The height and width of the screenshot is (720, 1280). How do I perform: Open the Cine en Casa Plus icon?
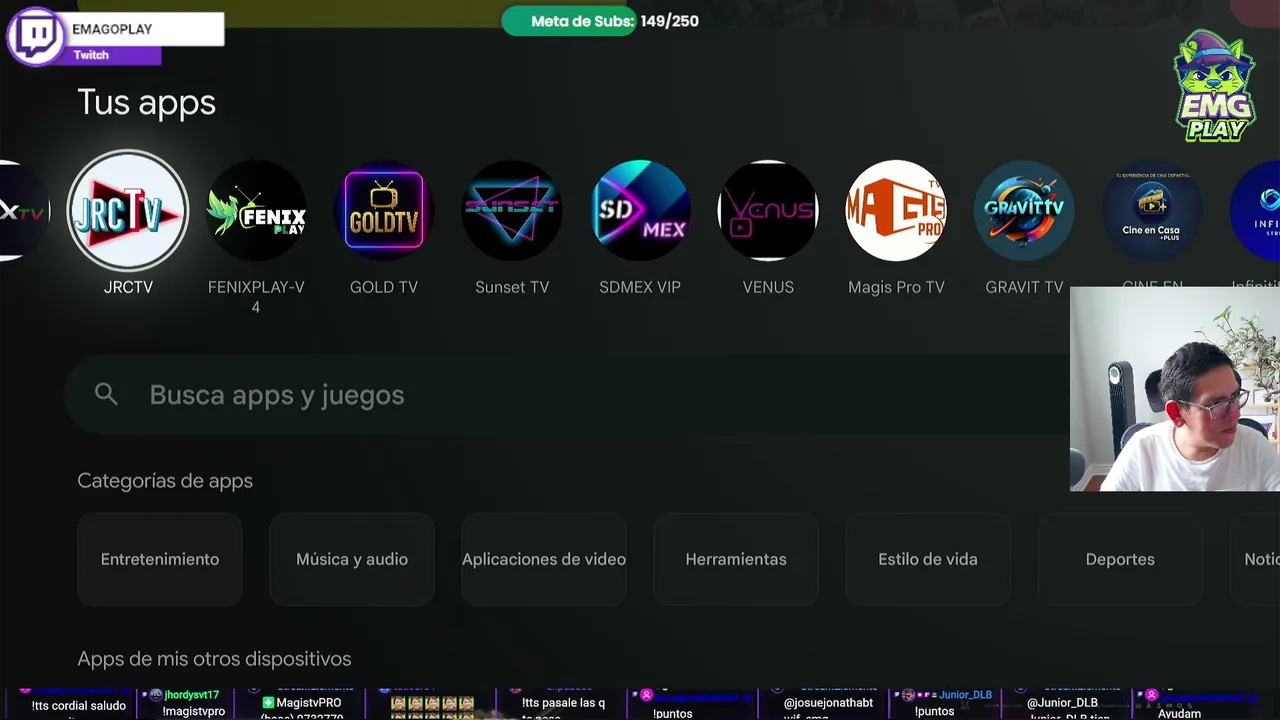pyautogui.click(x=1152, y=211)
